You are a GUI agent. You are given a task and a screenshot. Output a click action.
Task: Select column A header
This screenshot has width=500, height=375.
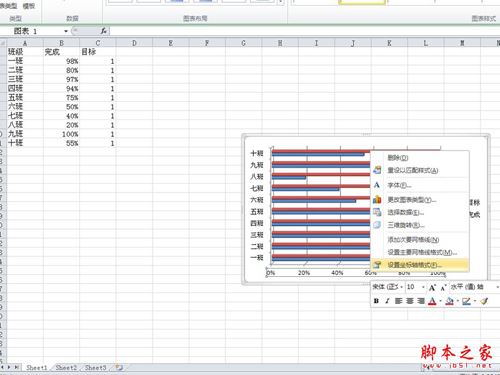(25, 43)
